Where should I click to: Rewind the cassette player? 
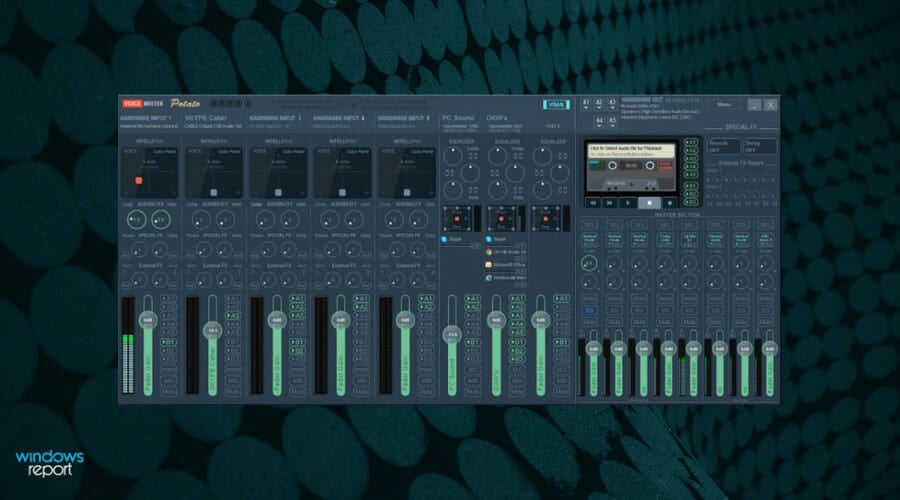coord(593,203)
